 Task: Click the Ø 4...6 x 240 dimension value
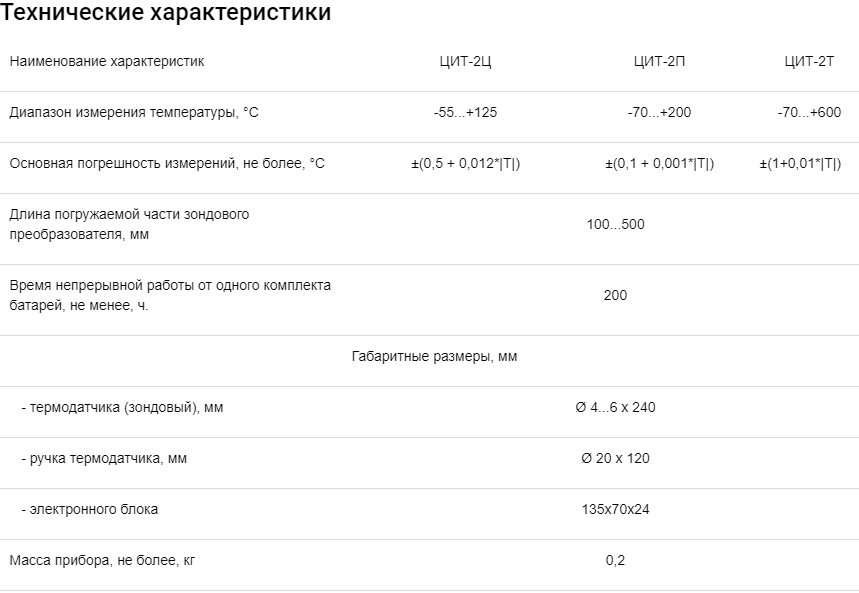[x=615, y=408]
